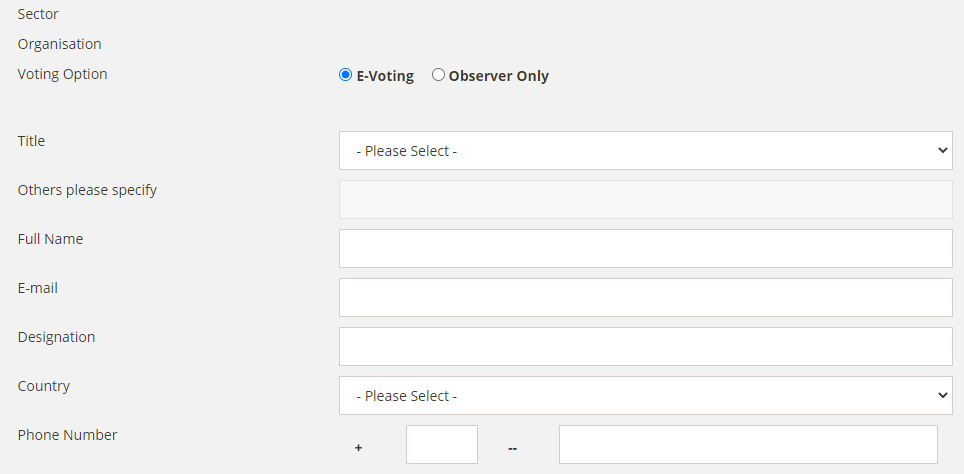Viewport: 964px width, 474px height.
Task: Click the Voting Option label
Action: coord(63,74)
